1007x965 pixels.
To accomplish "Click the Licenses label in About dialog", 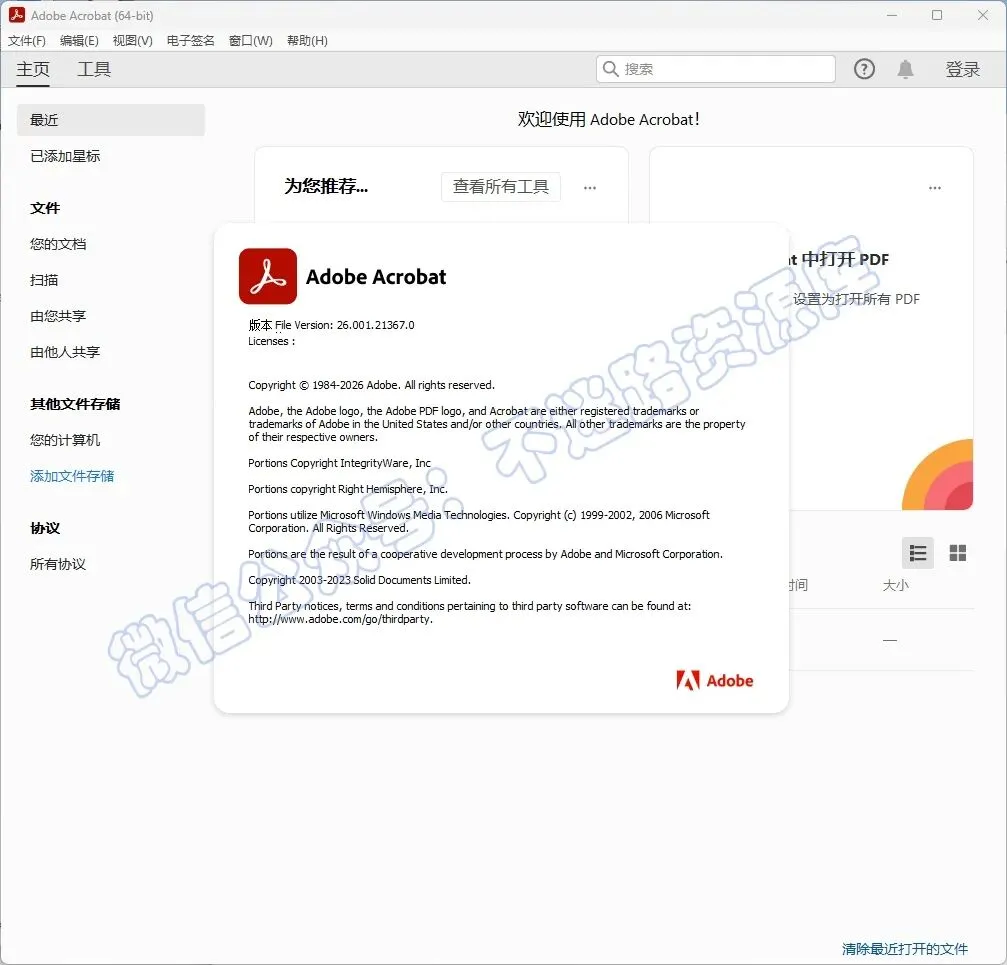I will pos(271,341).
